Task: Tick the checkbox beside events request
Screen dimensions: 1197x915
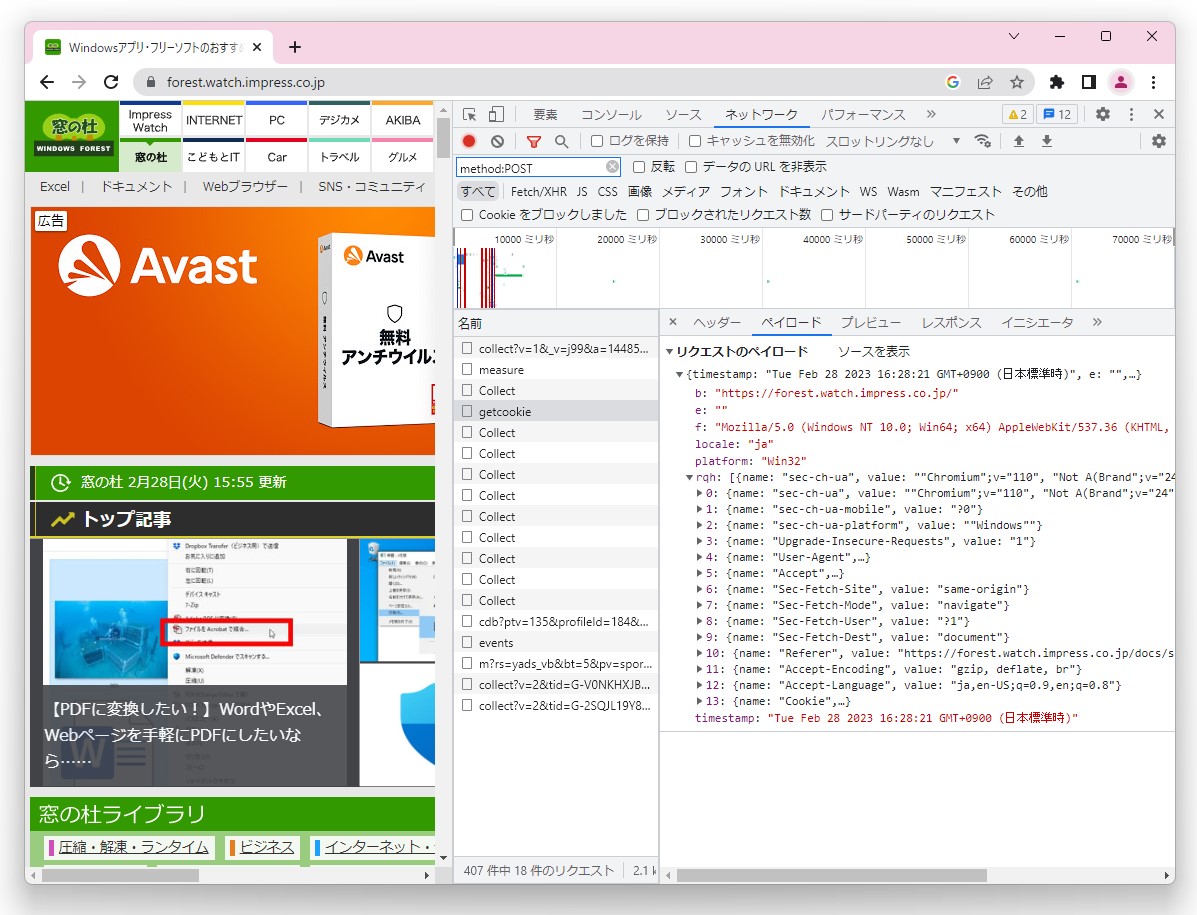Action: tap(467, 643)
